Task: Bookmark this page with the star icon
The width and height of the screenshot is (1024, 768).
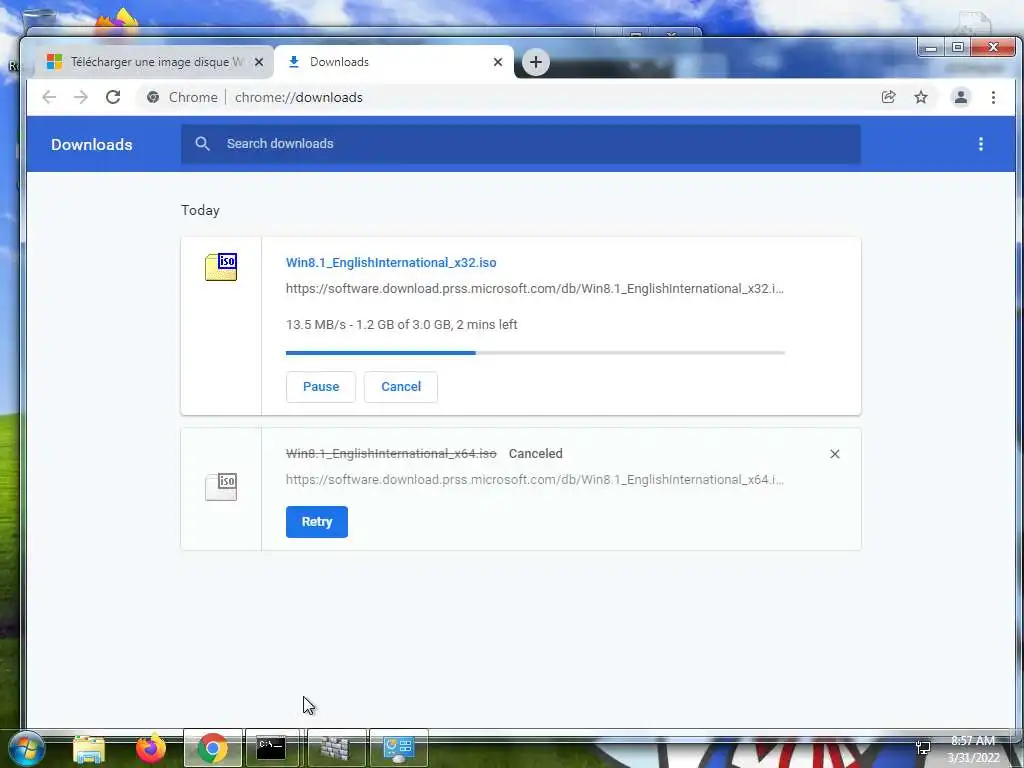Action: click(x=921, y=97)
